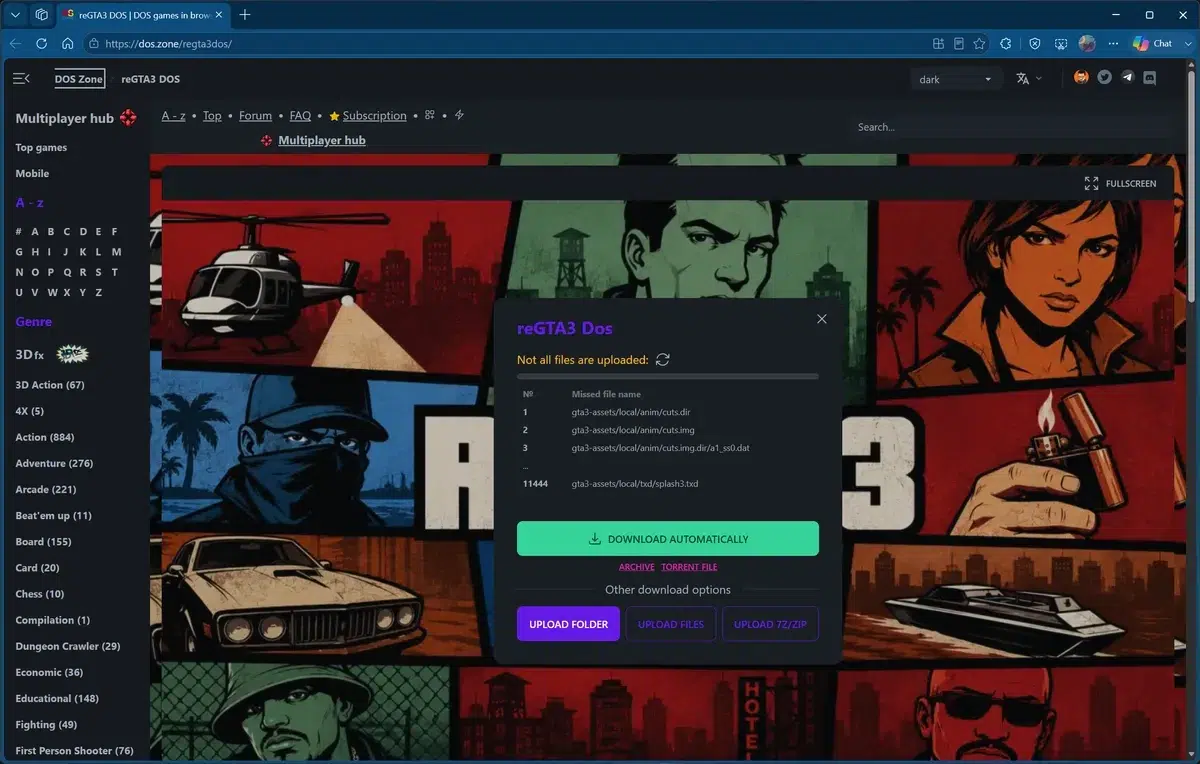Open the FAQ link in top nav

pos(300,116)
